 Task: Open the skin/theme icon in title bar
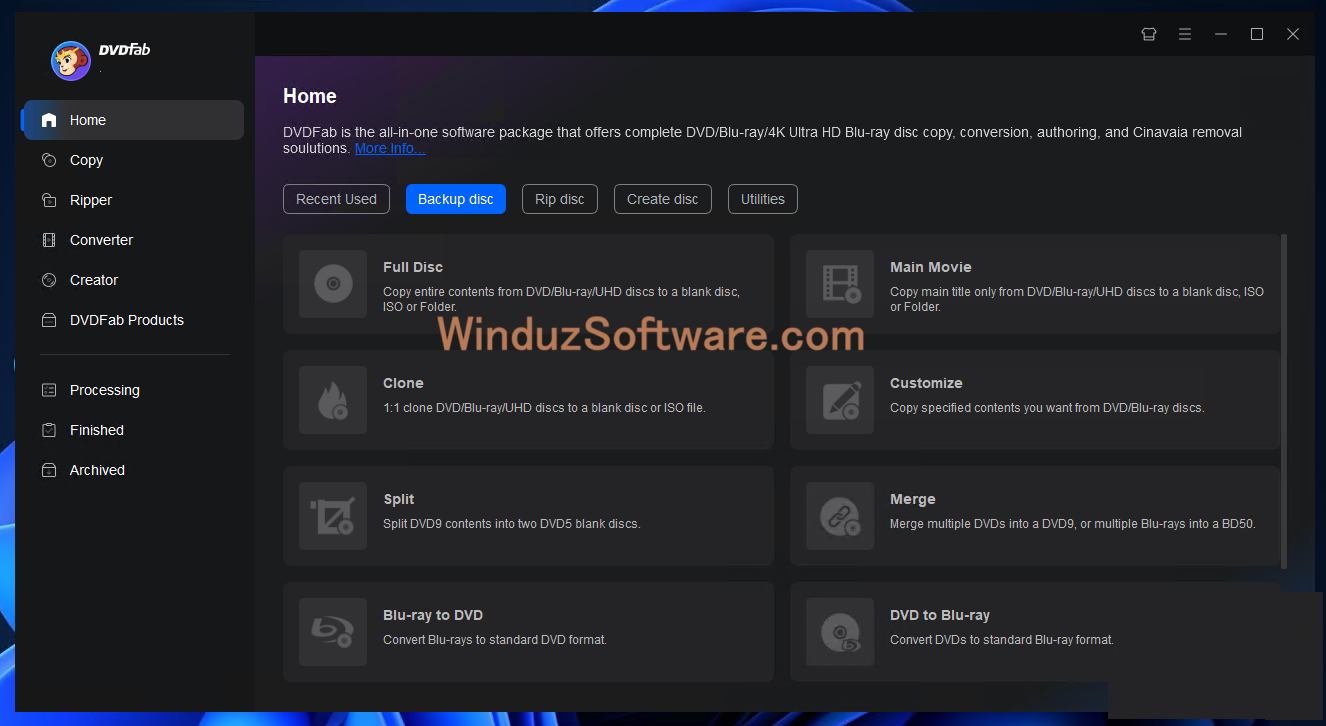click(1149, 34)
